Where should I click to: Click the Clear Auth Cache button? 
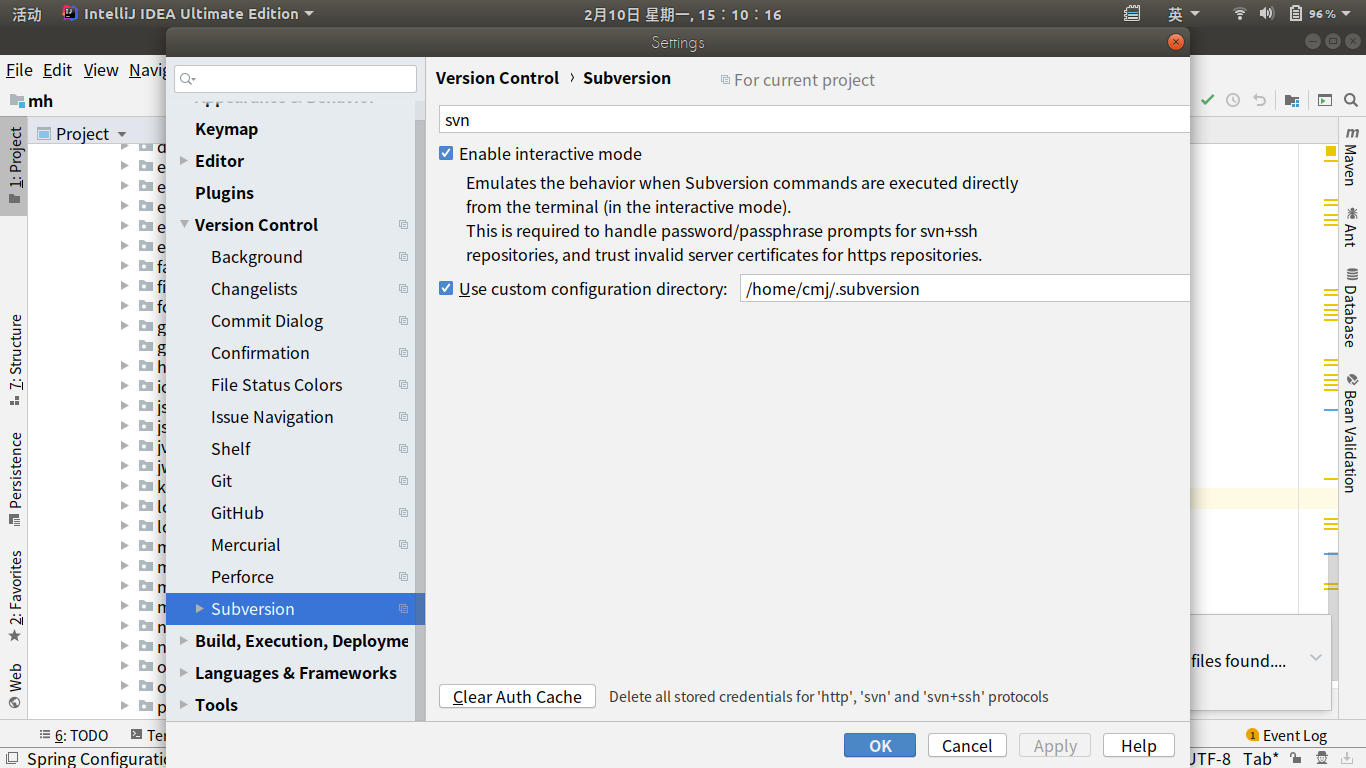tap(517, 696)
